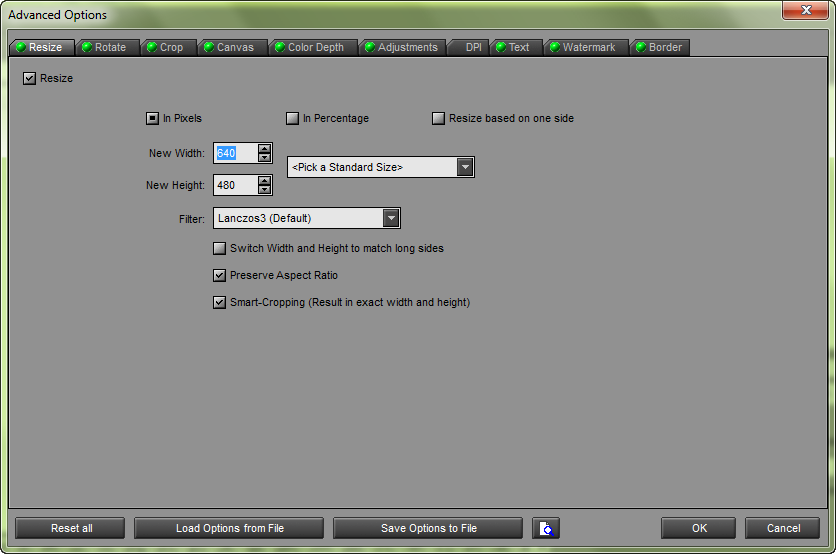Click the preview icon button beside Save Options
This screenshot has height=554, width=836.
tap(545, 528)
